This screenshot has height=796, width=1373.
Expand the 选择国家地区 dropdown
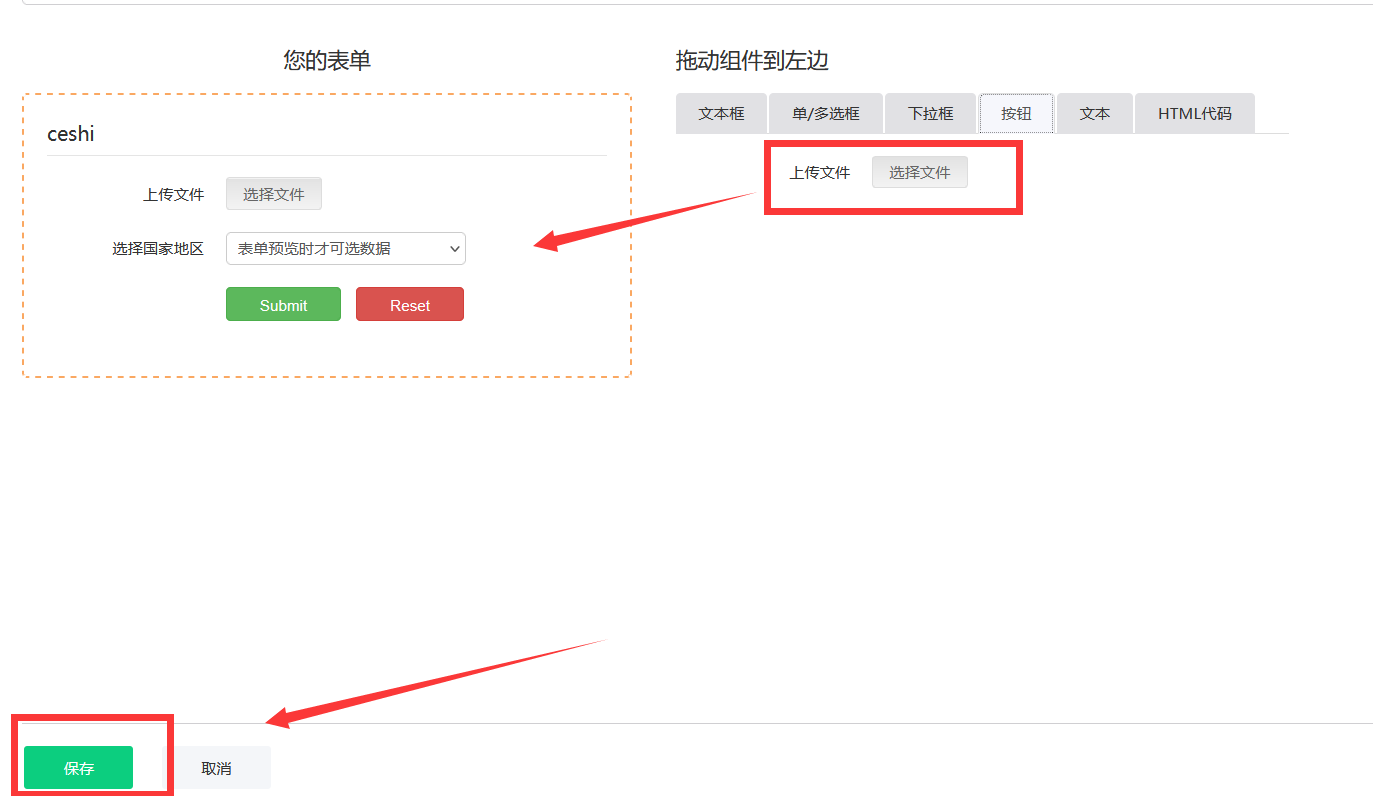coord(346,249)
